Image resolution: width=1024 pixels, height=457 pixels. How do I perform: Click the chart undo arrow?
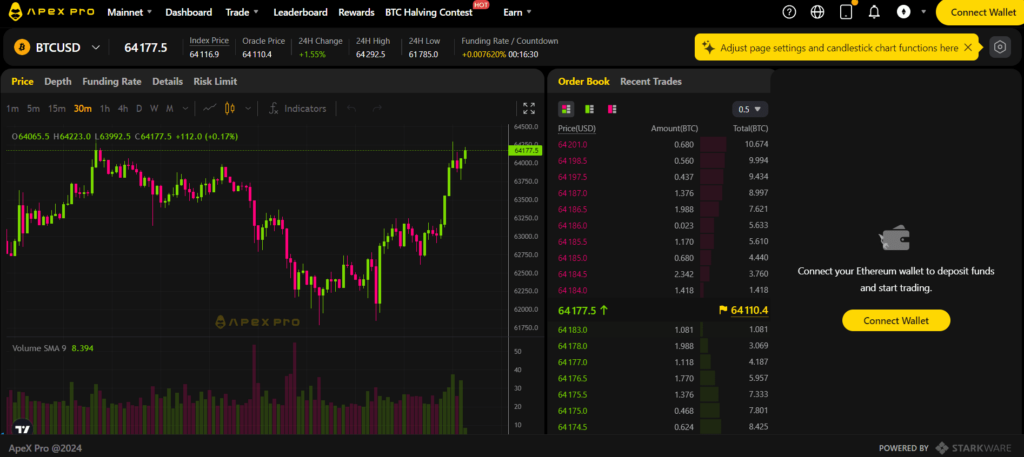coord(351,108)
